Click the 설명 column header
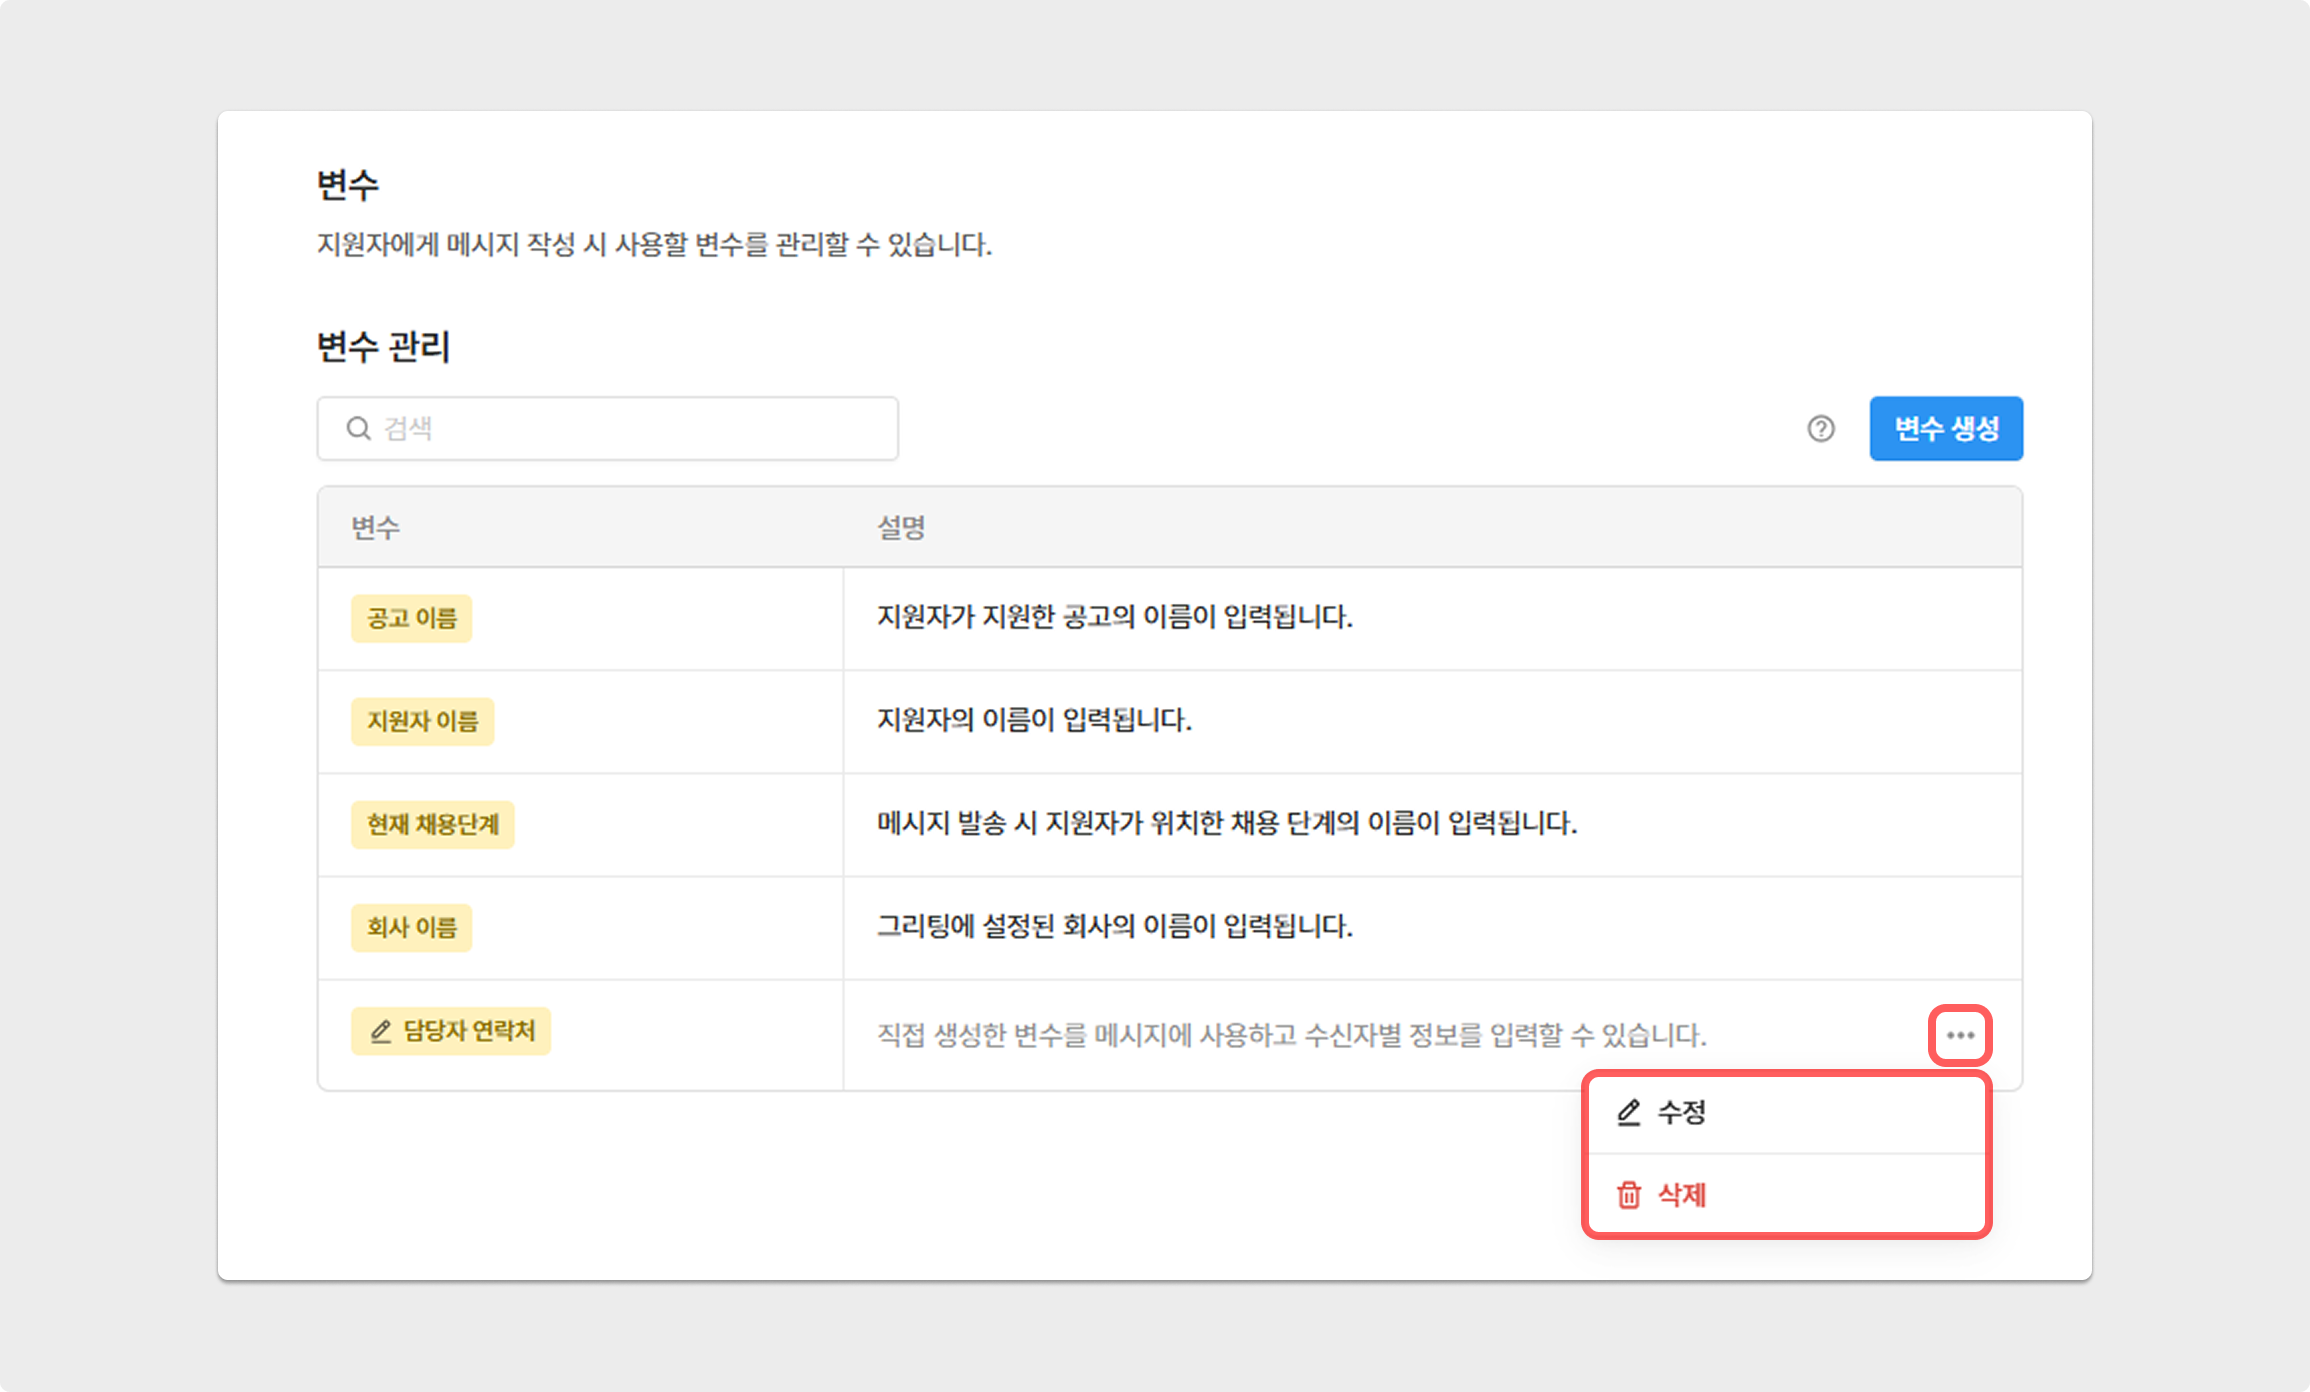The image size is (2310, 1392). (901, 528)
